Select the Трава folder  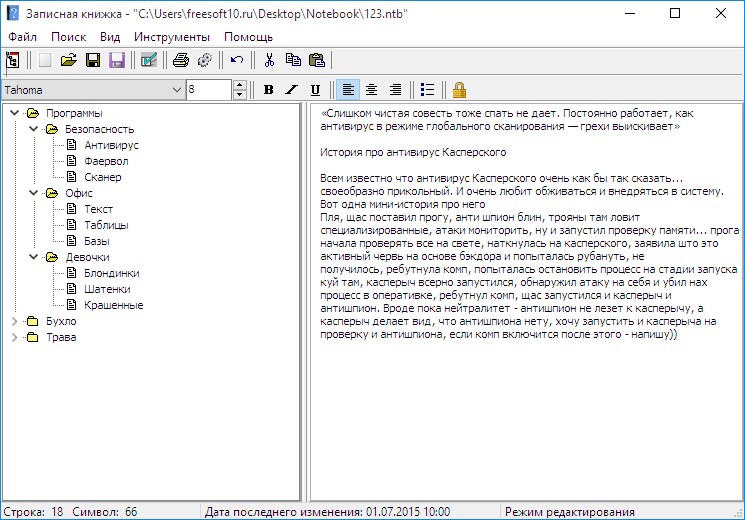coord(61,337)
